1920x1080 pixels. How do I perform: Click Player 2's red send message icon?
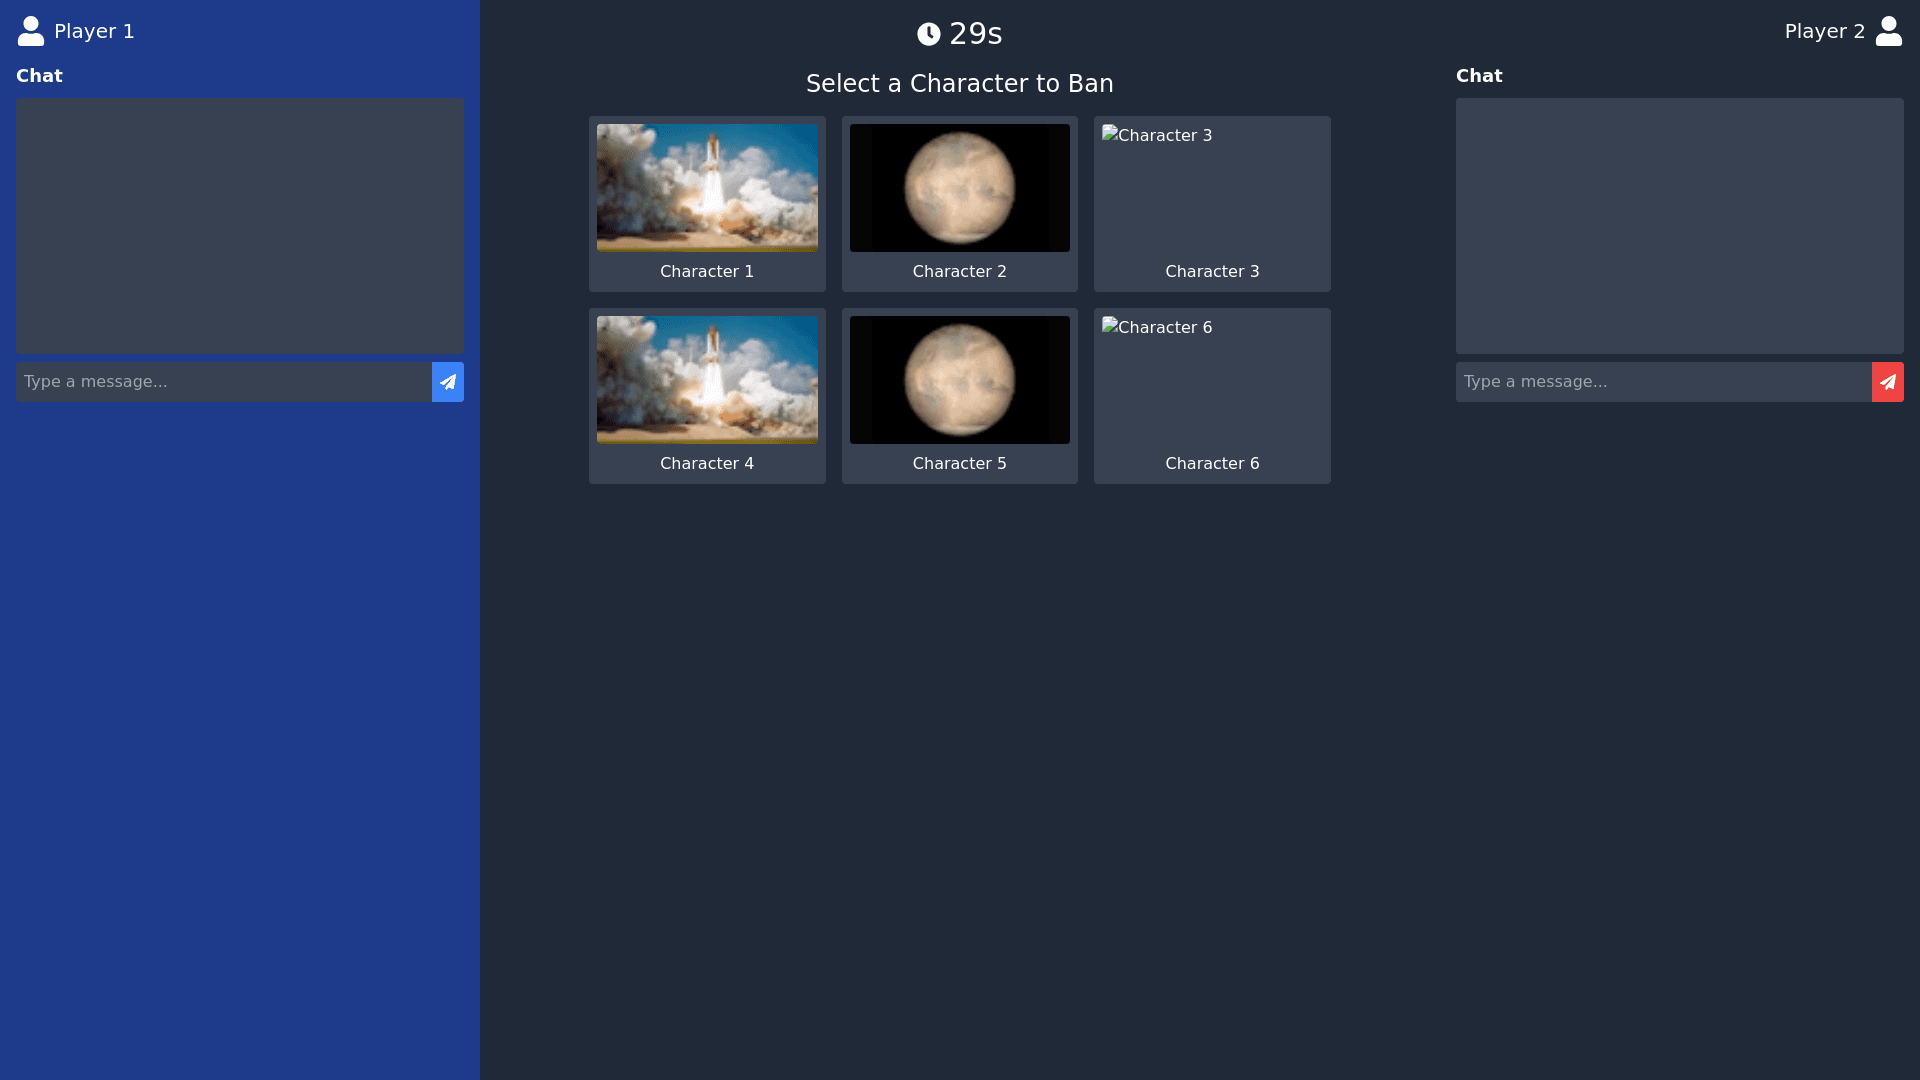pos(1887,382)
